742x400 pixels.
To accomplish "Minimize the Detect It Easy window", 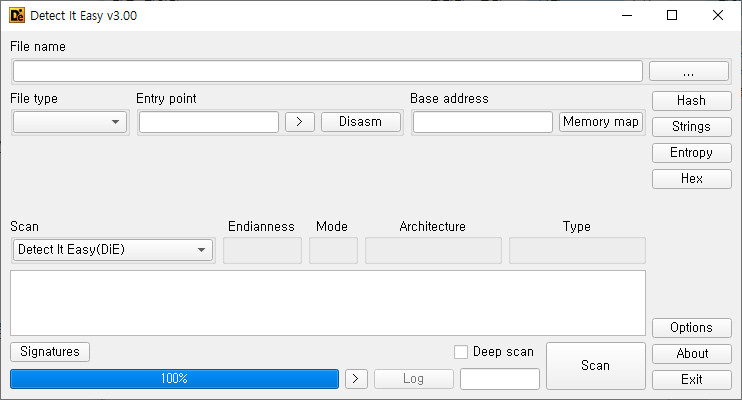I will (x=627, y=16).
